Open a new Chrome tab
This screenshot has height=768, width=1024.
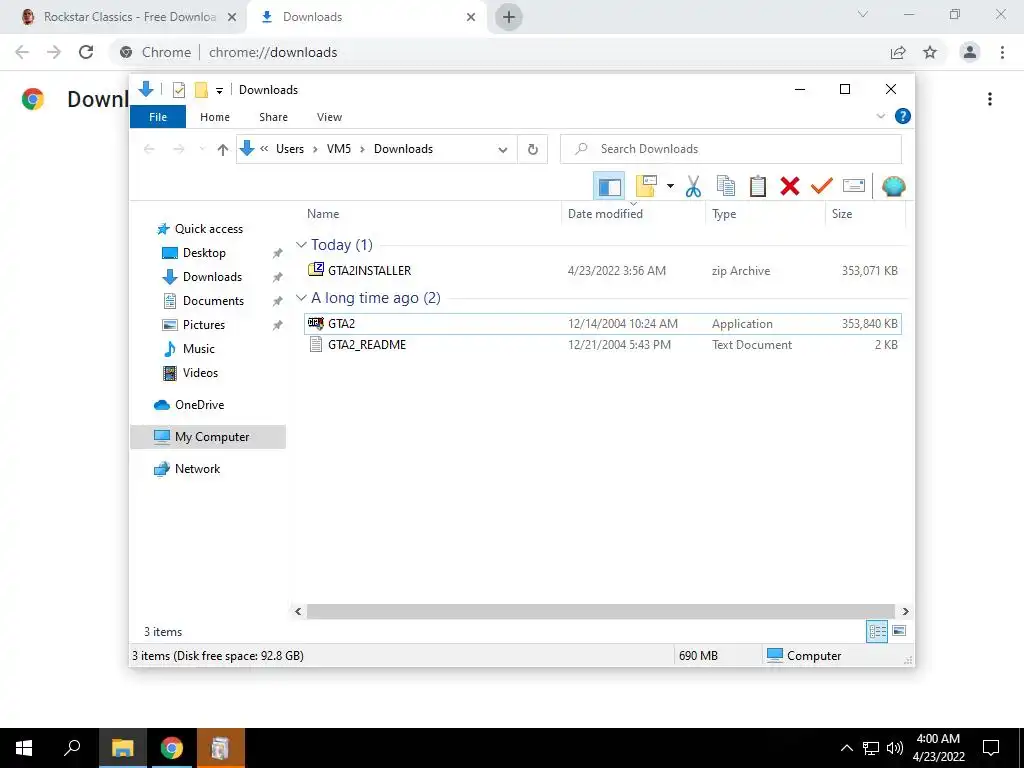click(x=509, y=17)
